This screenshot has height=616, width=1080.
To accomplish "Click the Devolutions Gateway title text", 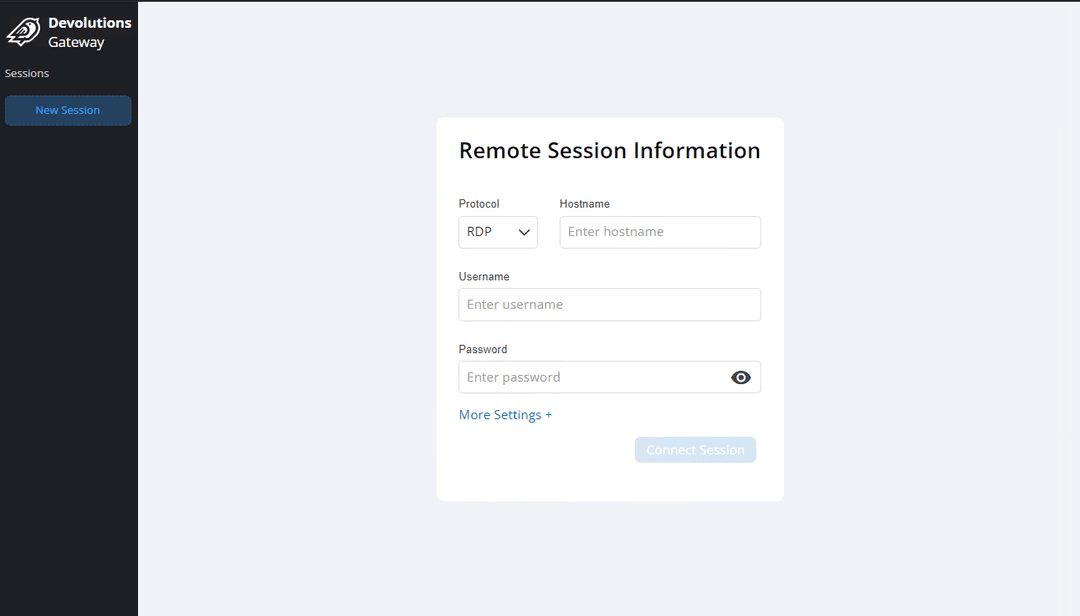I will [89, 32].
